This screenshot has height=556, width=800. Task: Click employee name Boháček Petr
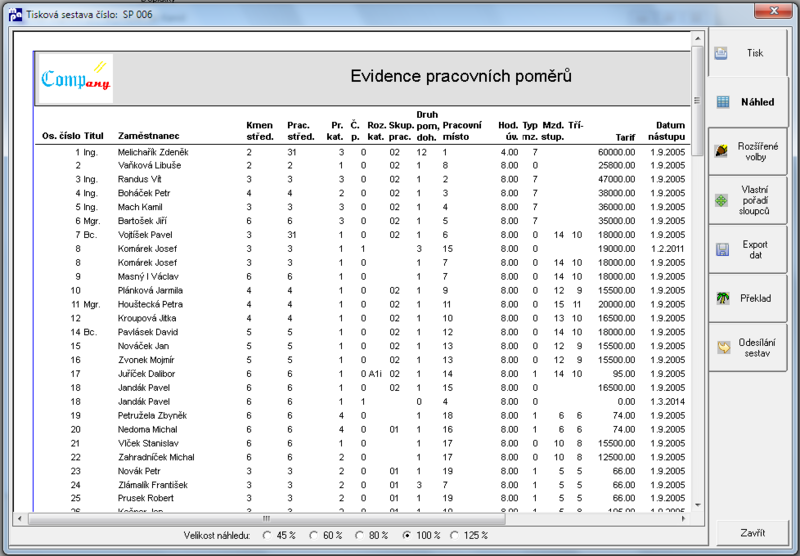tap(144, 193)
